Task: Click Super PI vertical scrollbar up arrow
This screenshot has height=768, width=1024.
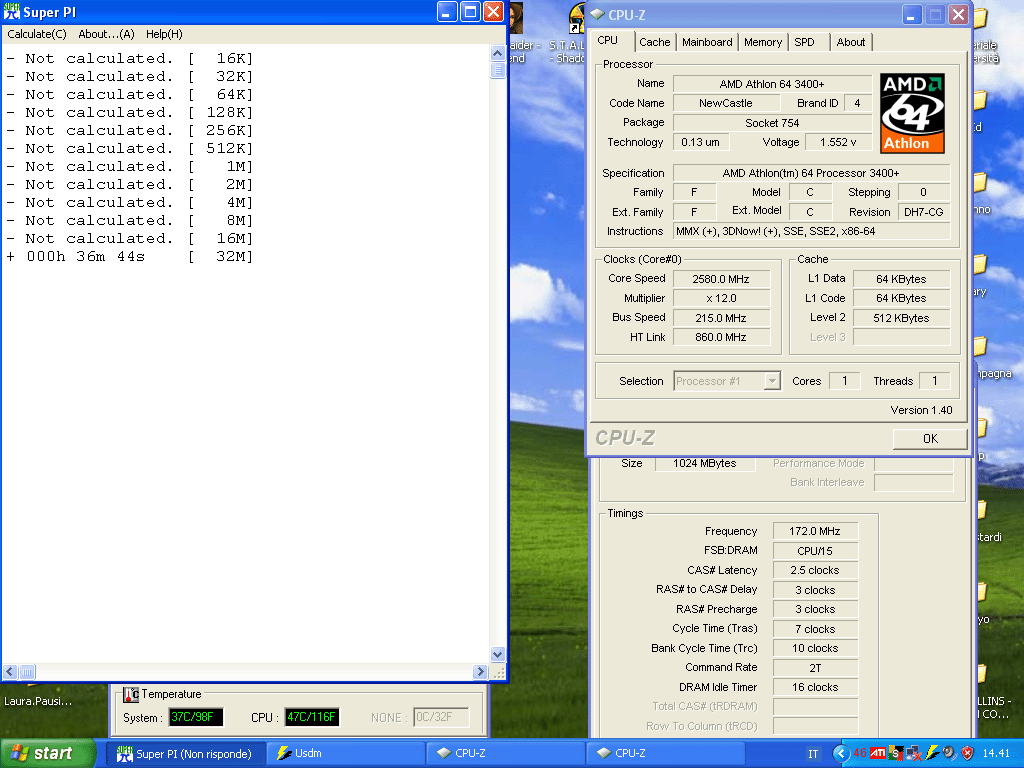Action: [x=498, y=54]
